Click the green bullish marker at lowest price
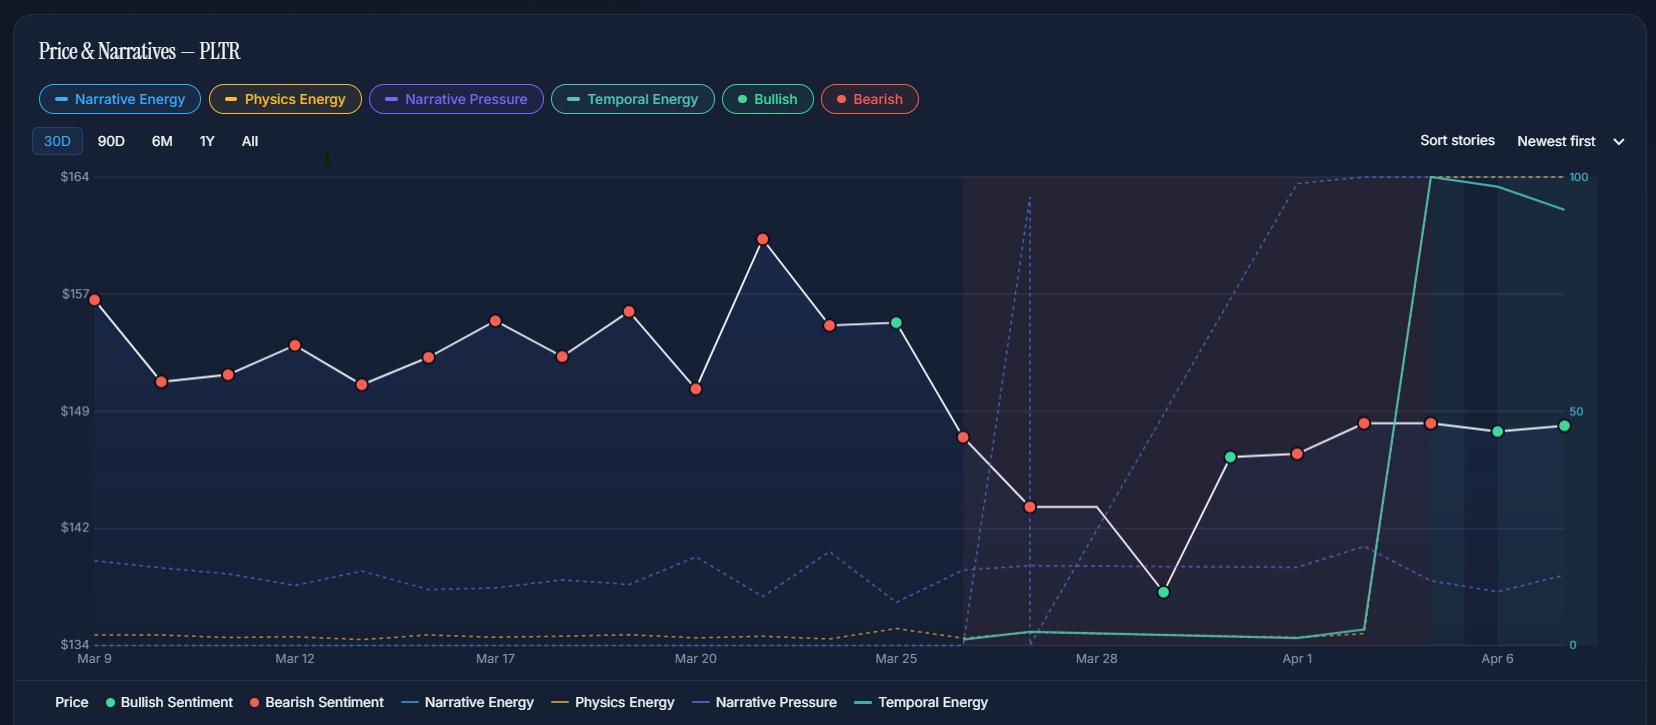The height and width of the screenshot is (725, 1656). point(1163,592)
